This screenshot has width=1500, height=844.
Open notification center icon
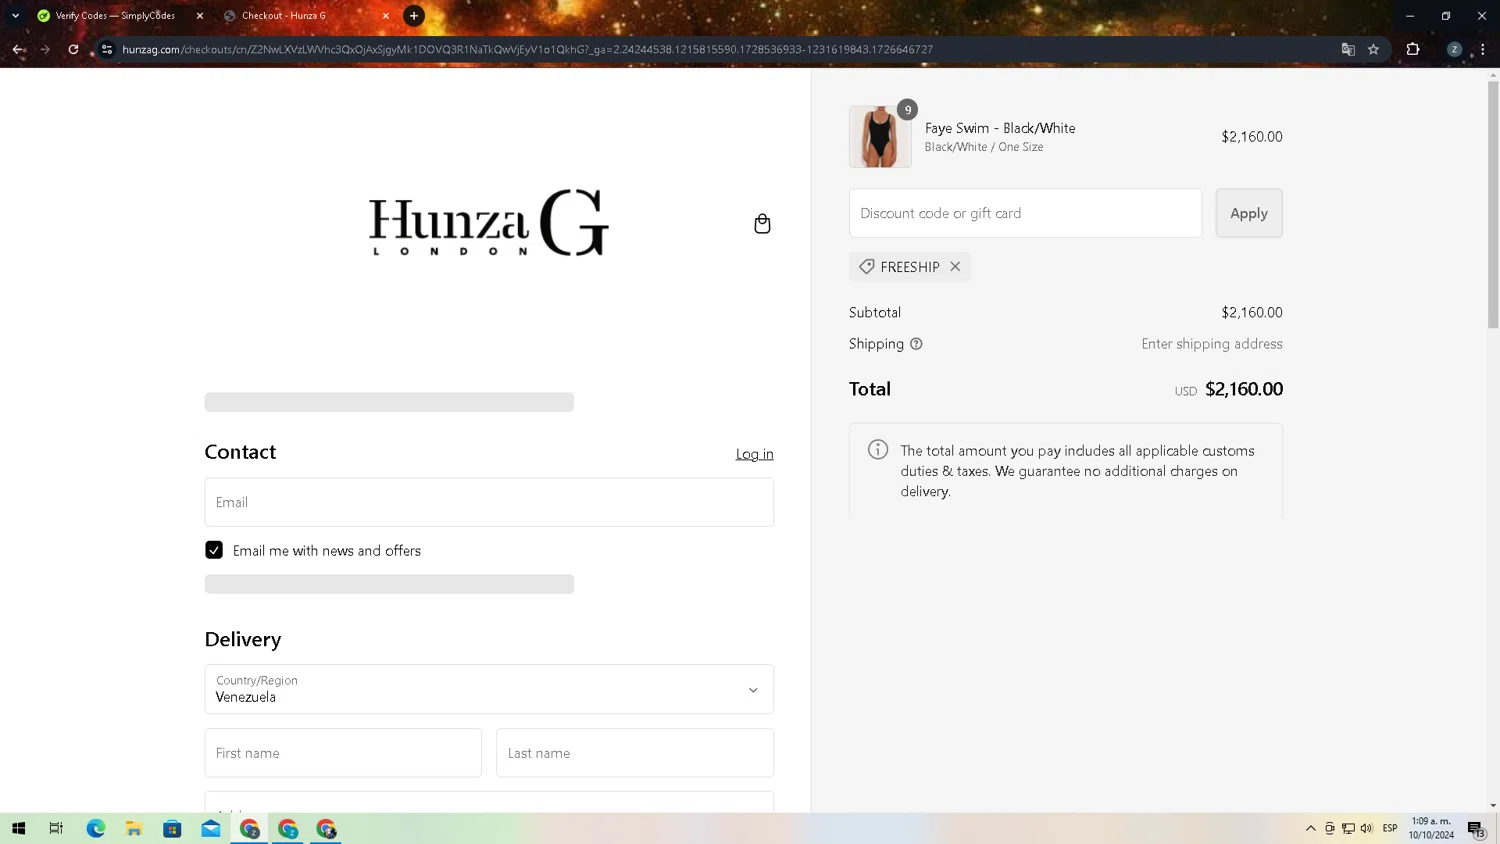click(1476, 828)
